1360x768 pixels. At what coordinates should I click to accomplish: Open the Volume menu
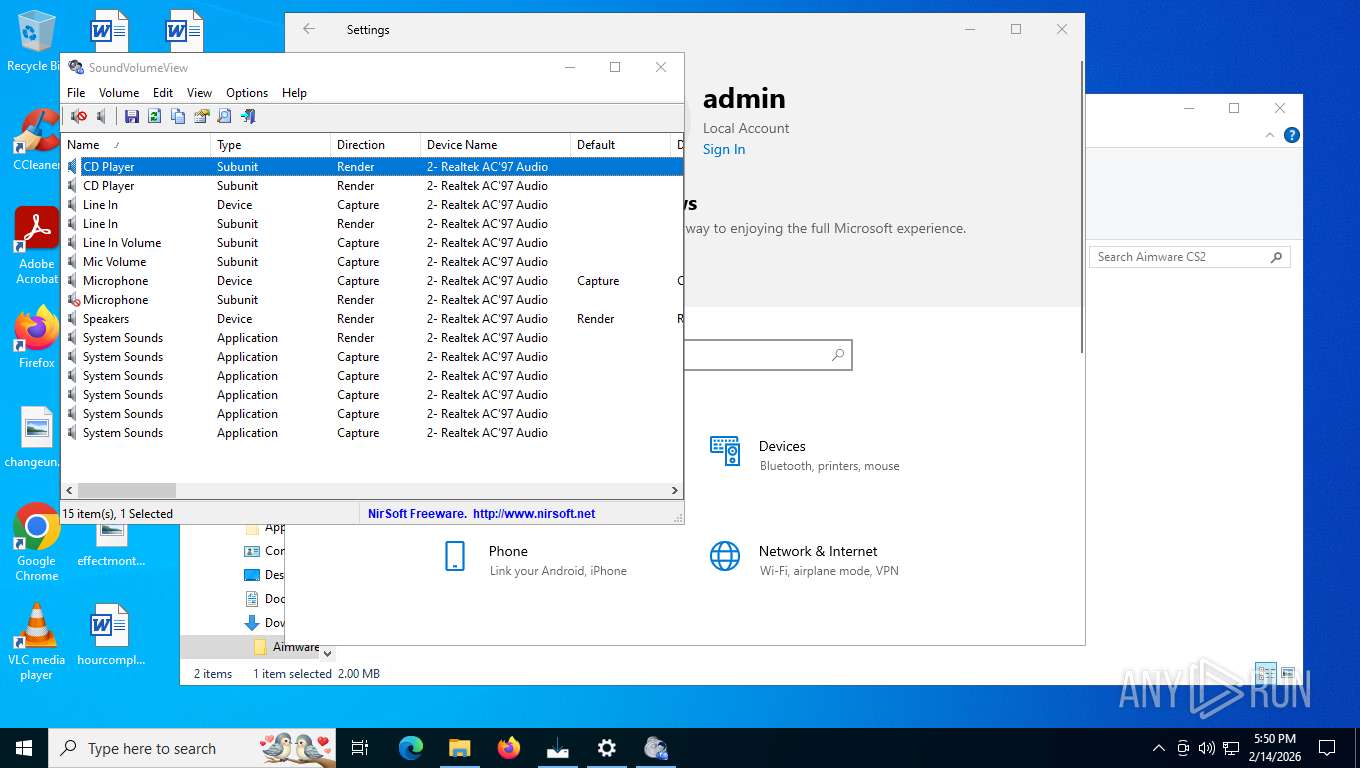119,93
